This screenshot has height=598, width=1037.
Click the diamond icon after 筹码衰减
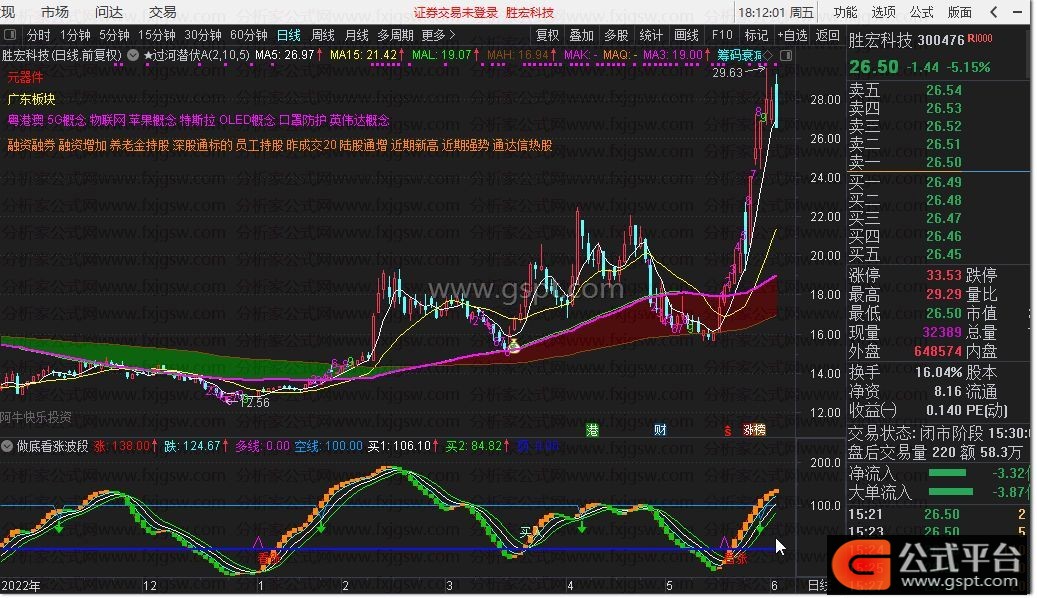pyautogui.click(x=768, y=55)
